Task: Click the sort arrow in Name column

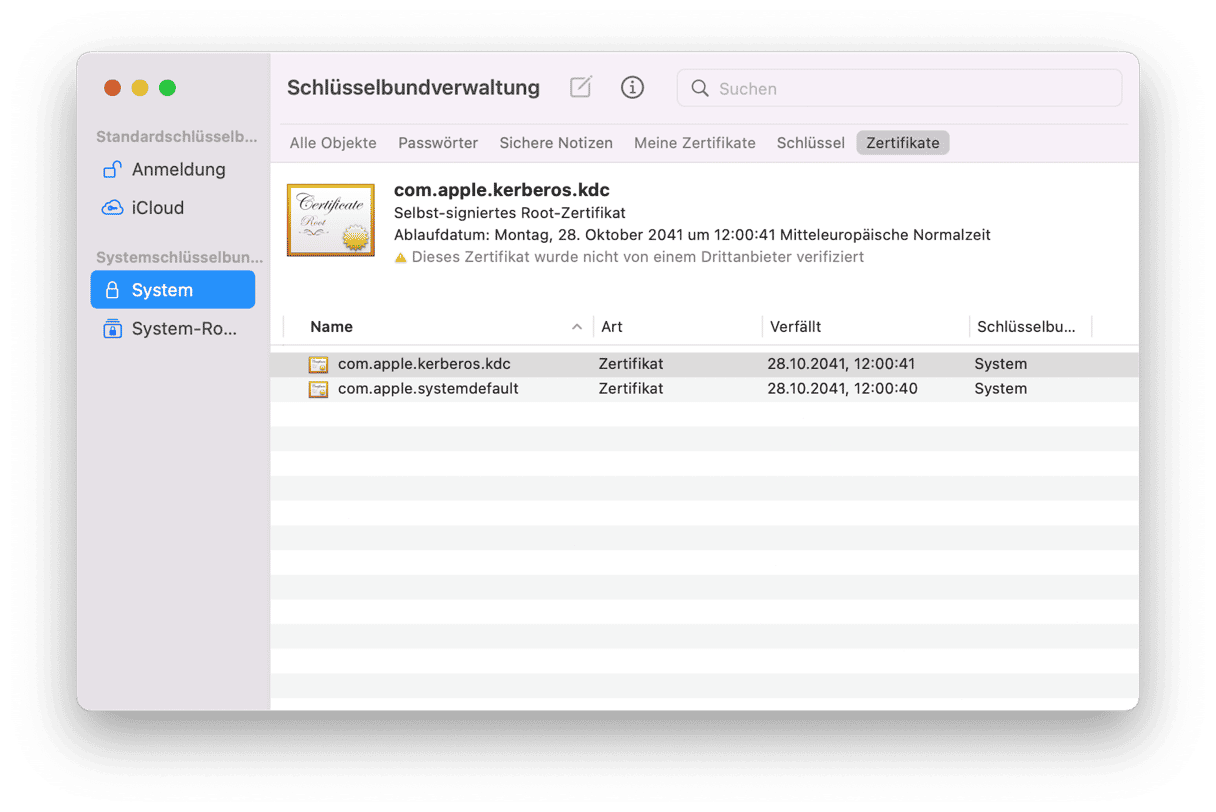Action: point(577,327)
